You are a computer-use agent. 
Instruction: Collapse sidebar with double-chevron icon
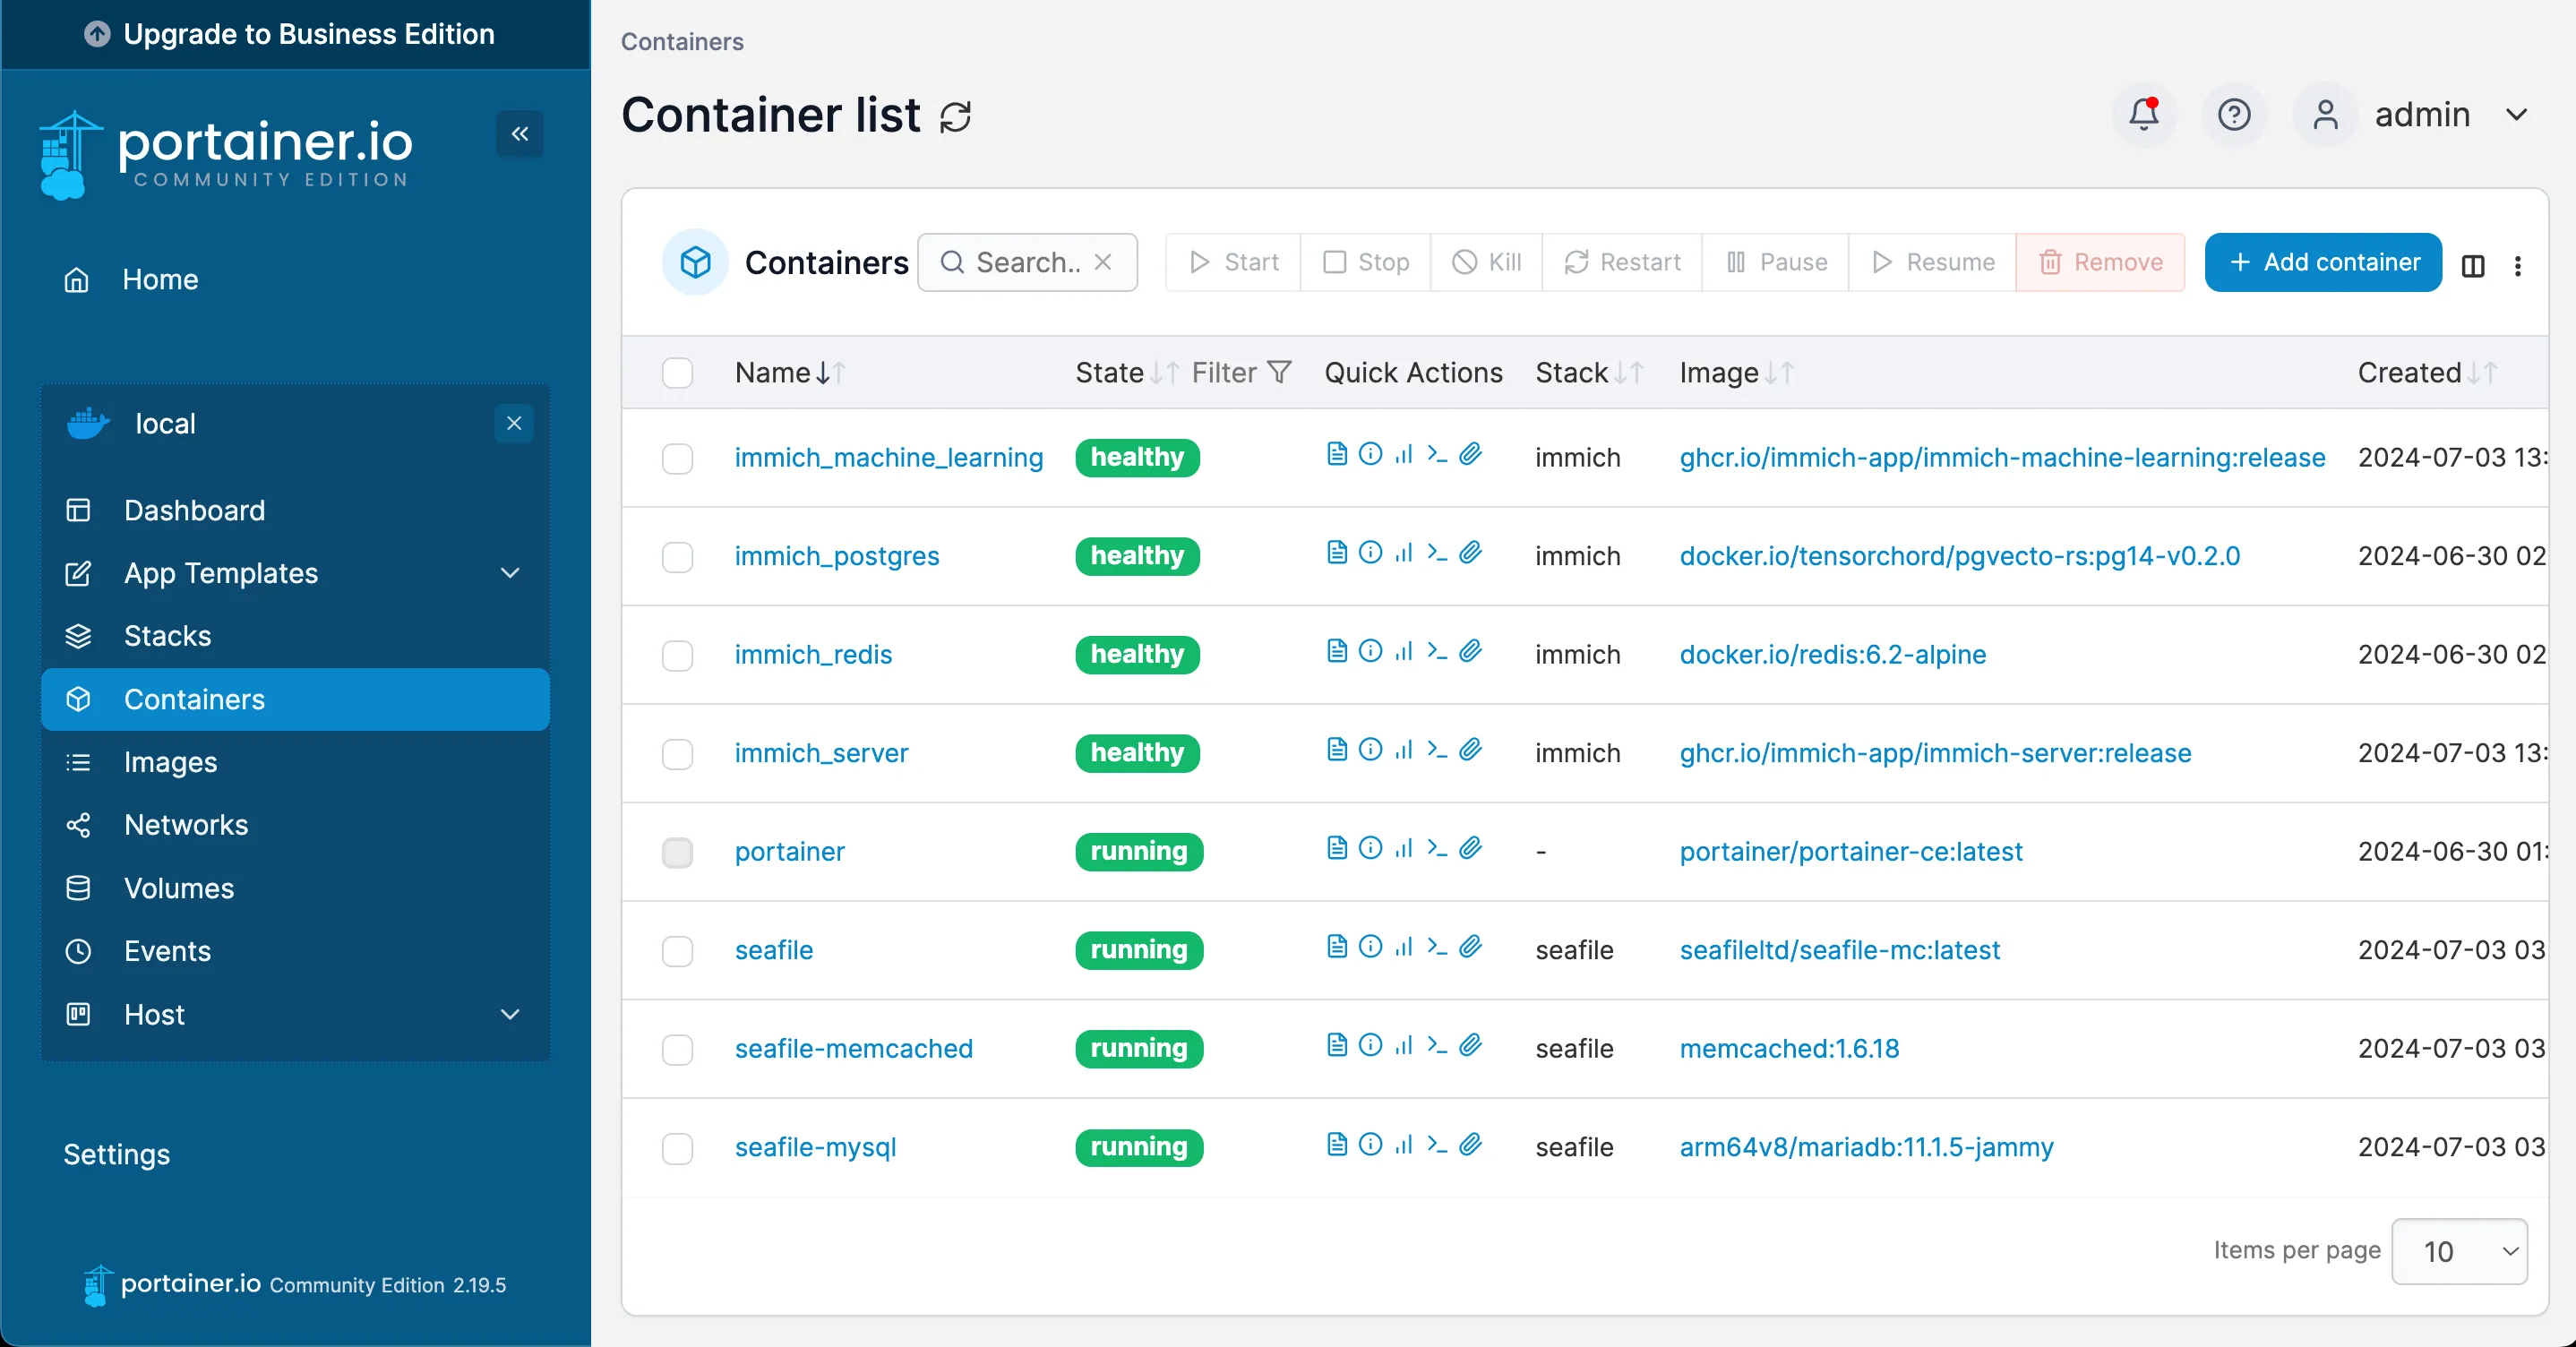click(x=520, y=134)
